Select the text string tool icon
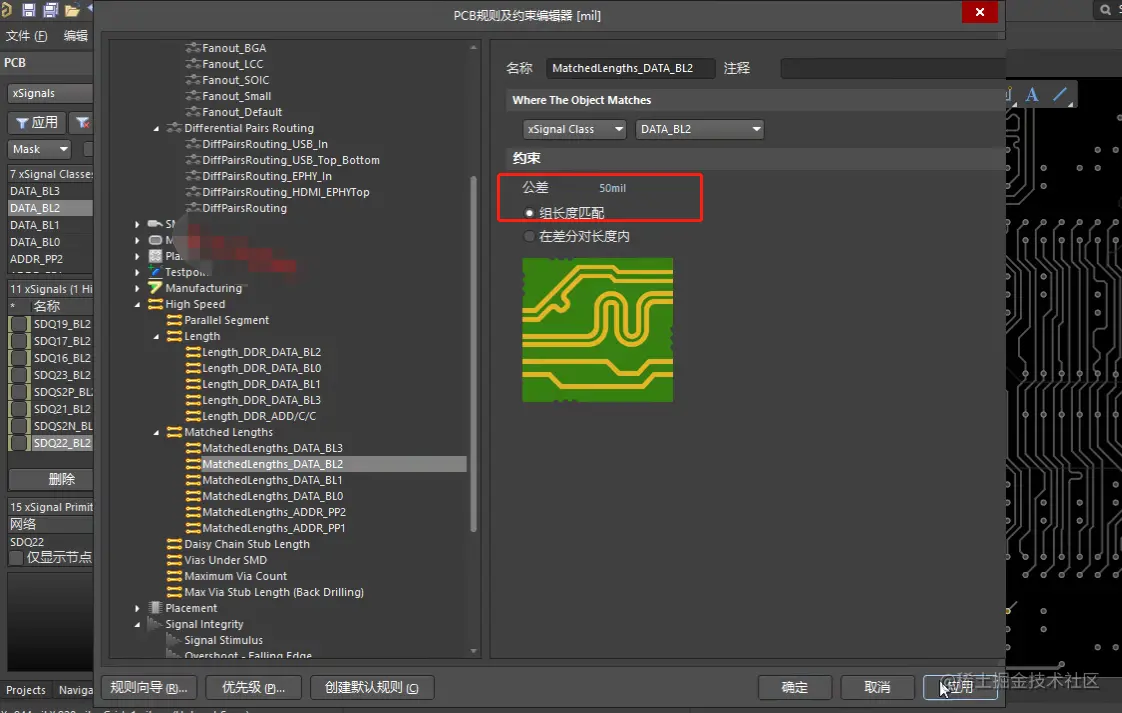The width and height of the screenshot is (1122, 713). pos(1032,94)
